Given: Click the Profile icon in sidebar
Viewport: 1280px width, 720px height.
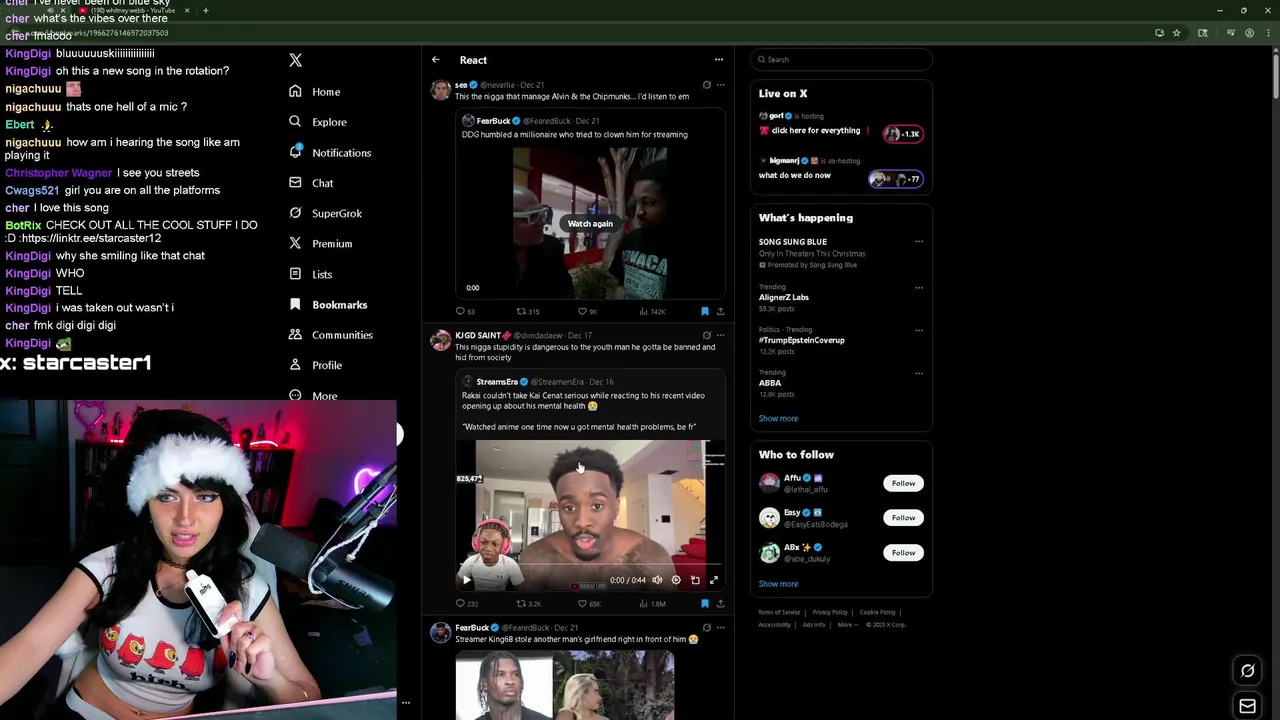Looking at the screenshot, I should click(295, 365).
